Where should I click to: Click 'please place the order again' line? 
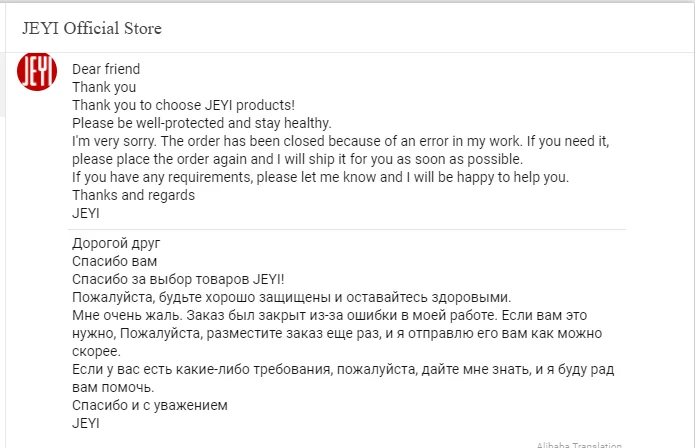click(297, 159)
